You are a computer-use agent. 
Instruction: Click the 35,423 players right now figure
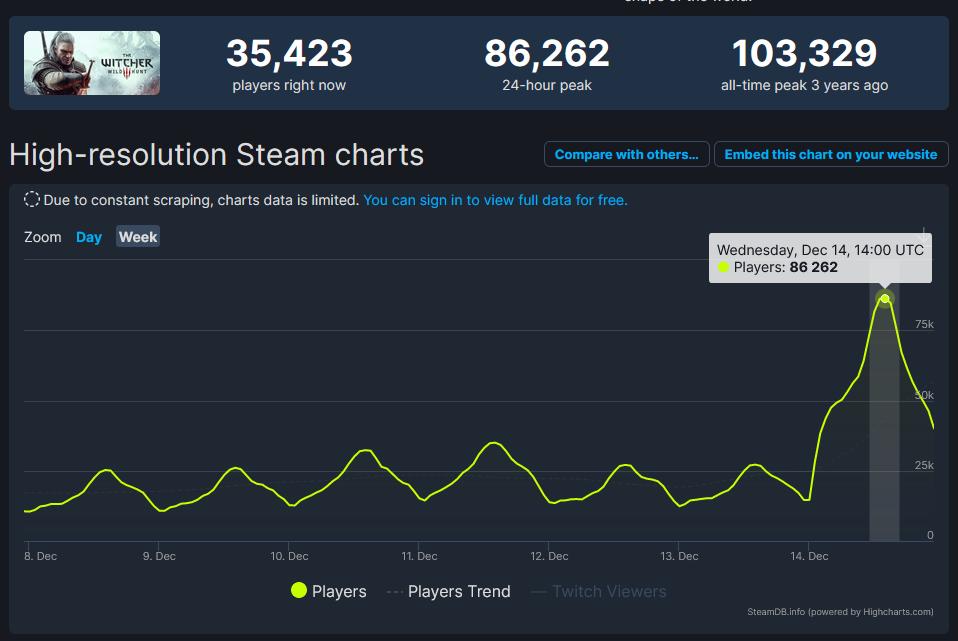tap(289, 53)
